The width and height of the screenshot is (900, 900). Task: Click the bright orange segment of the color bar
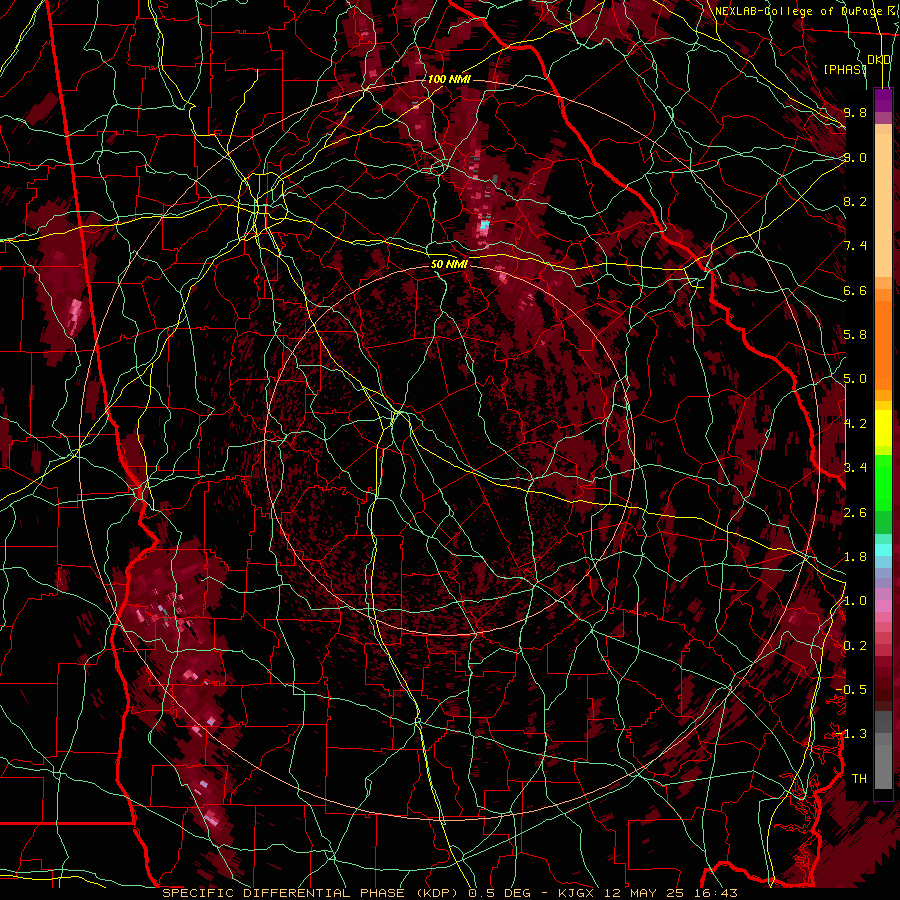[883, 344]
